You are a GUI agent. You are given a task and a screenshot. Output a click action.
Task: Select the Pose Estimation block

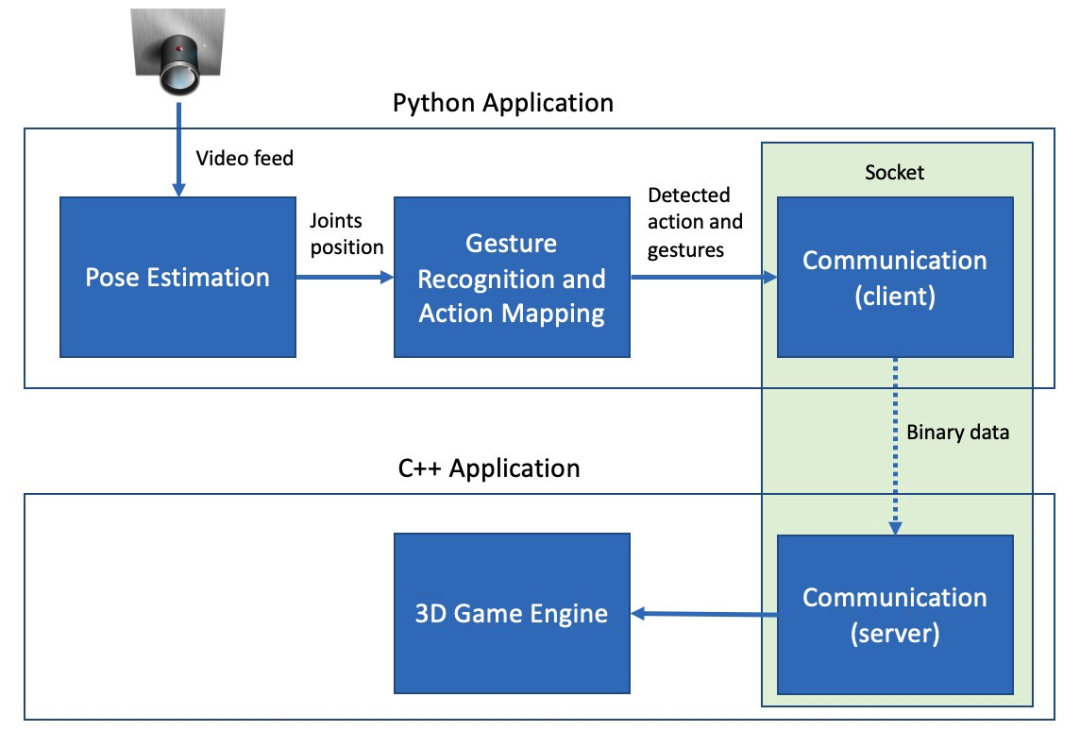[x=178, y=277]
